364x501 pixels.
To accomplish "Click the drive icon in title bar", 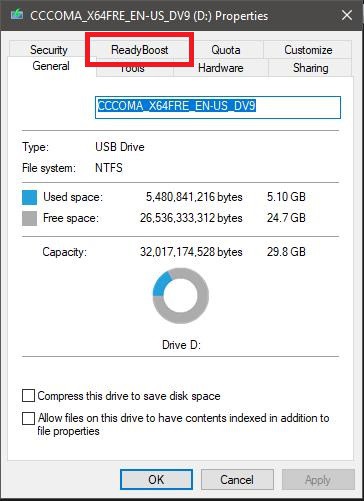I will (17, 15).
